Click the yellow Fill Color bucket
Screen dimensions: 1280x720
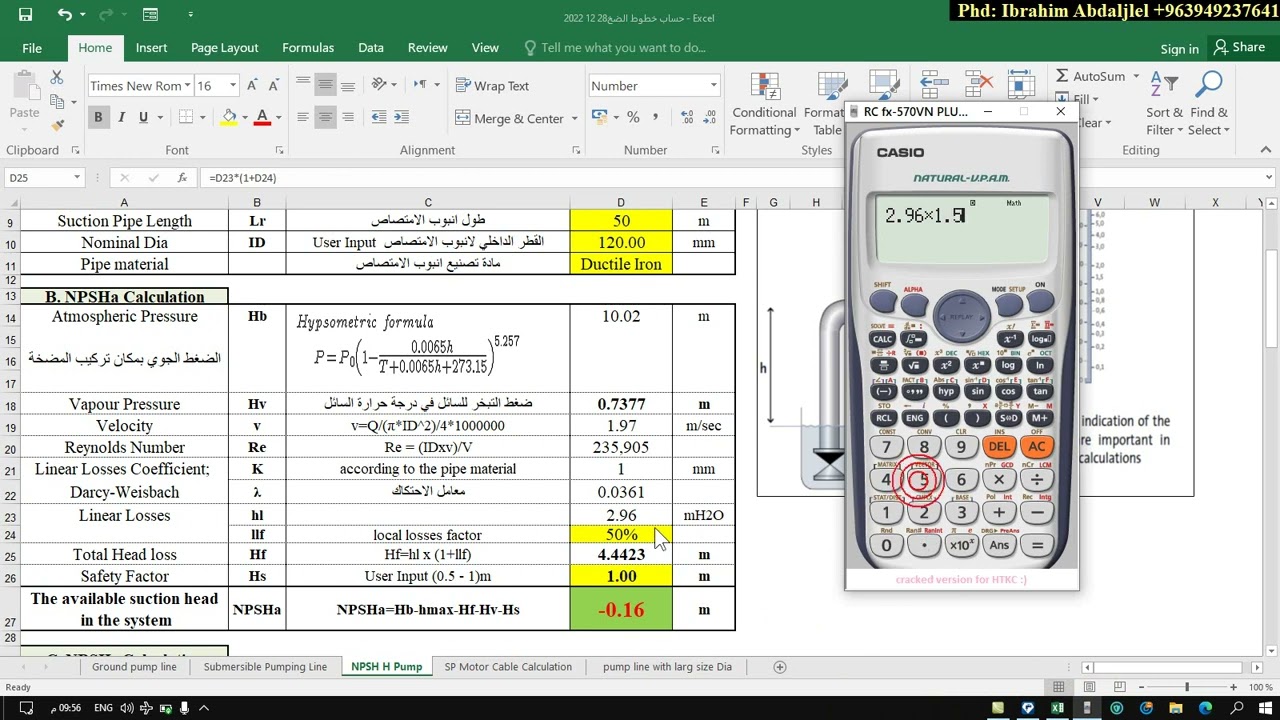(x=229, y=118)
